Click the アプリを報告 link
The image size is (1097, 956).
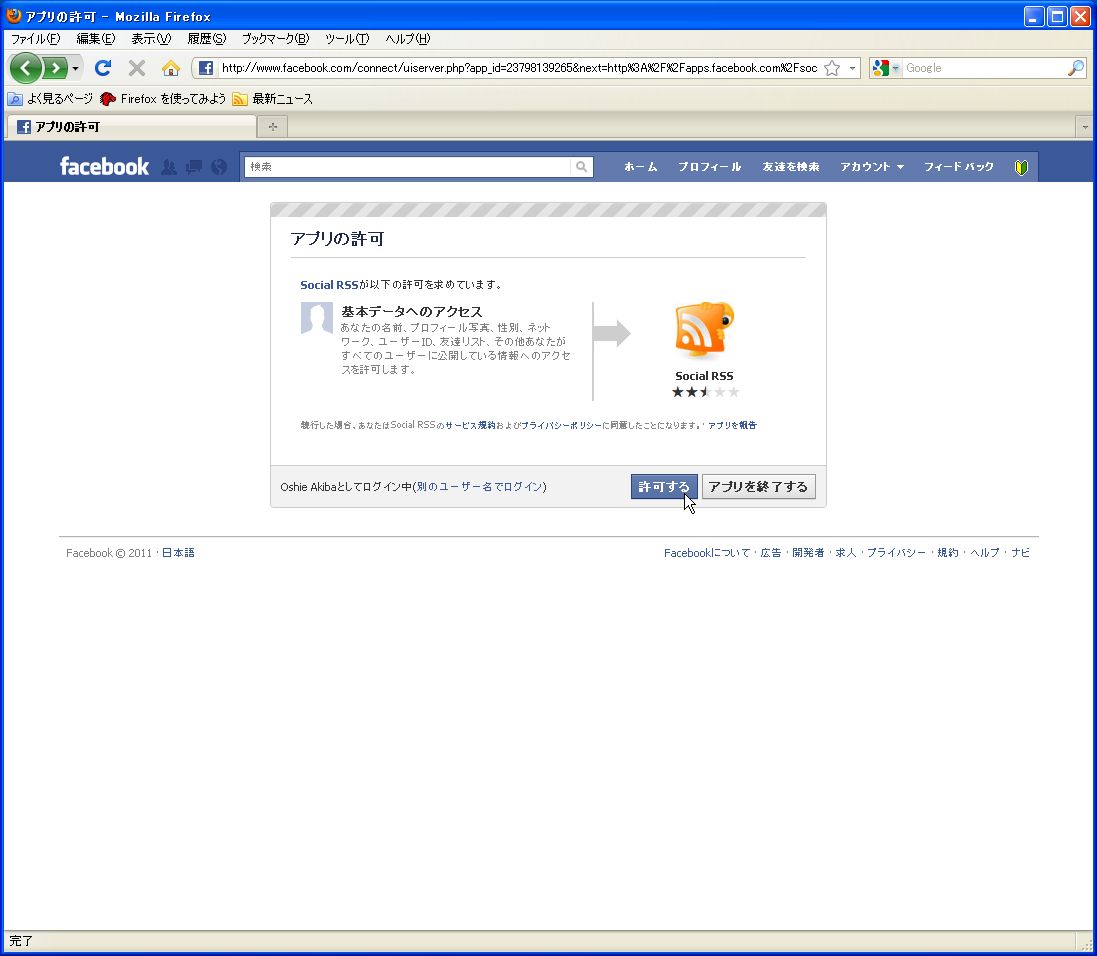(x=732, y=425)
